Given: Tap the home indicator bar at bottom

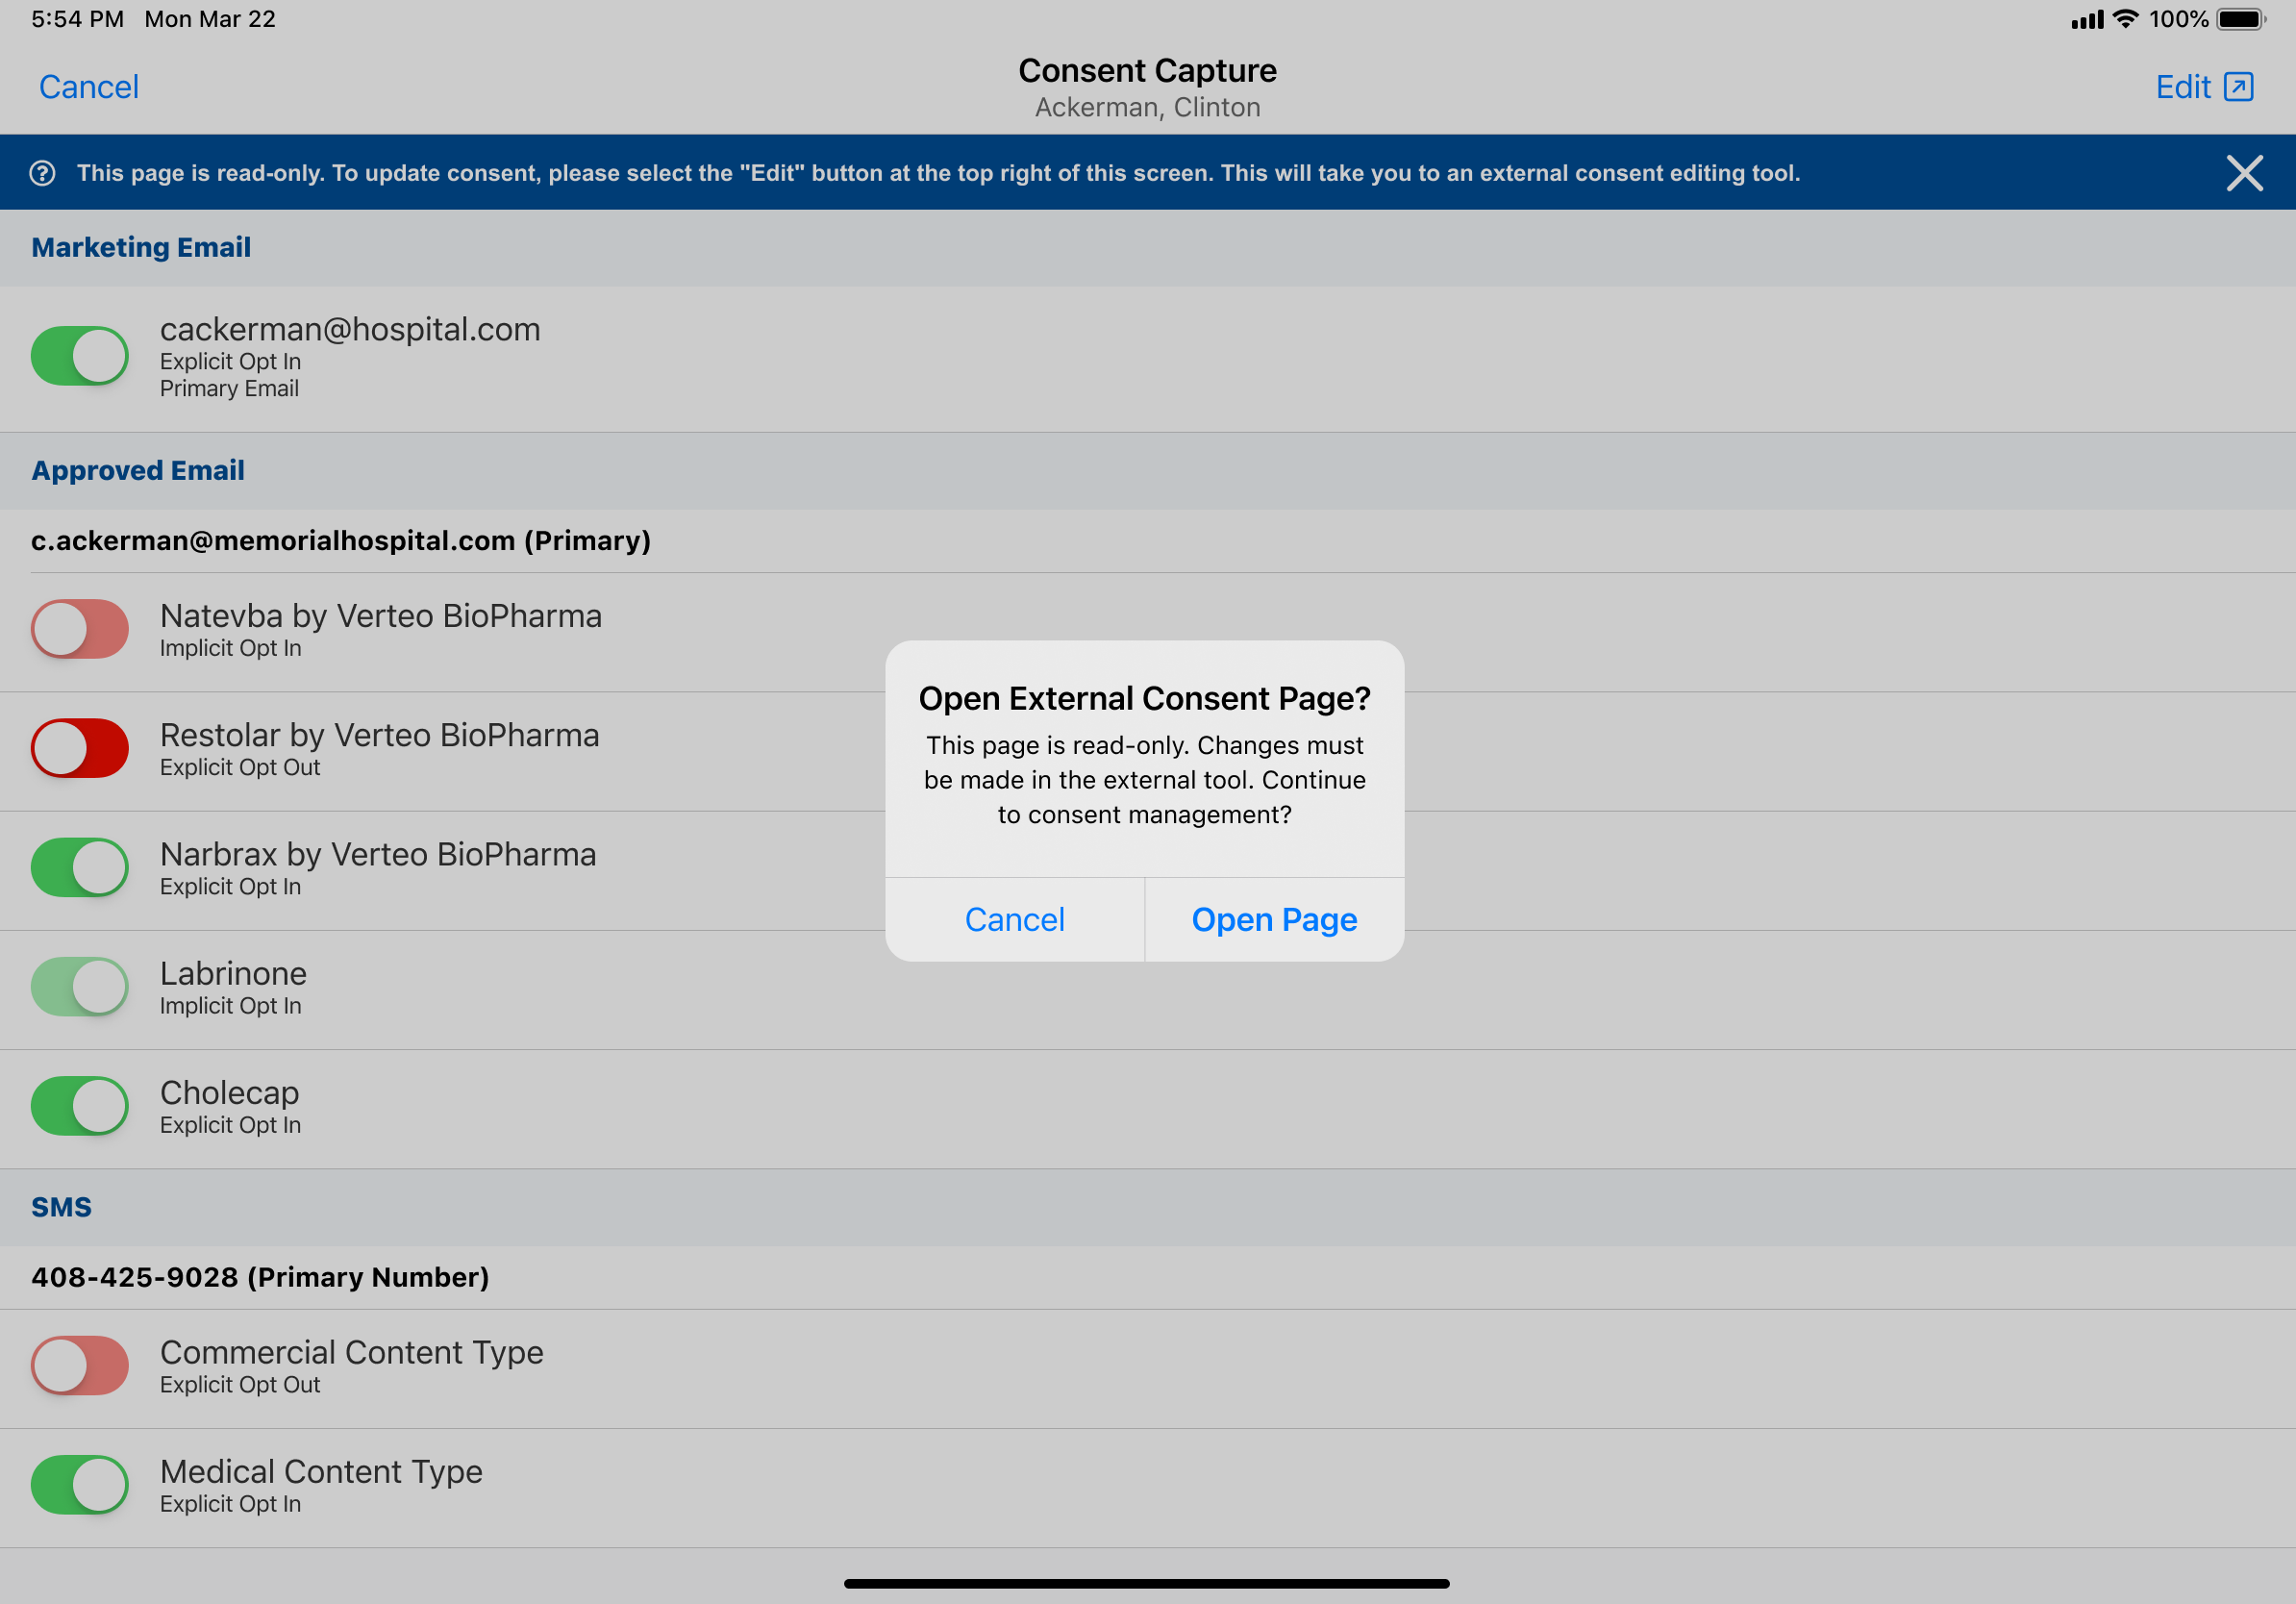Looking at the screenshot, I should pos(1146,1583).
